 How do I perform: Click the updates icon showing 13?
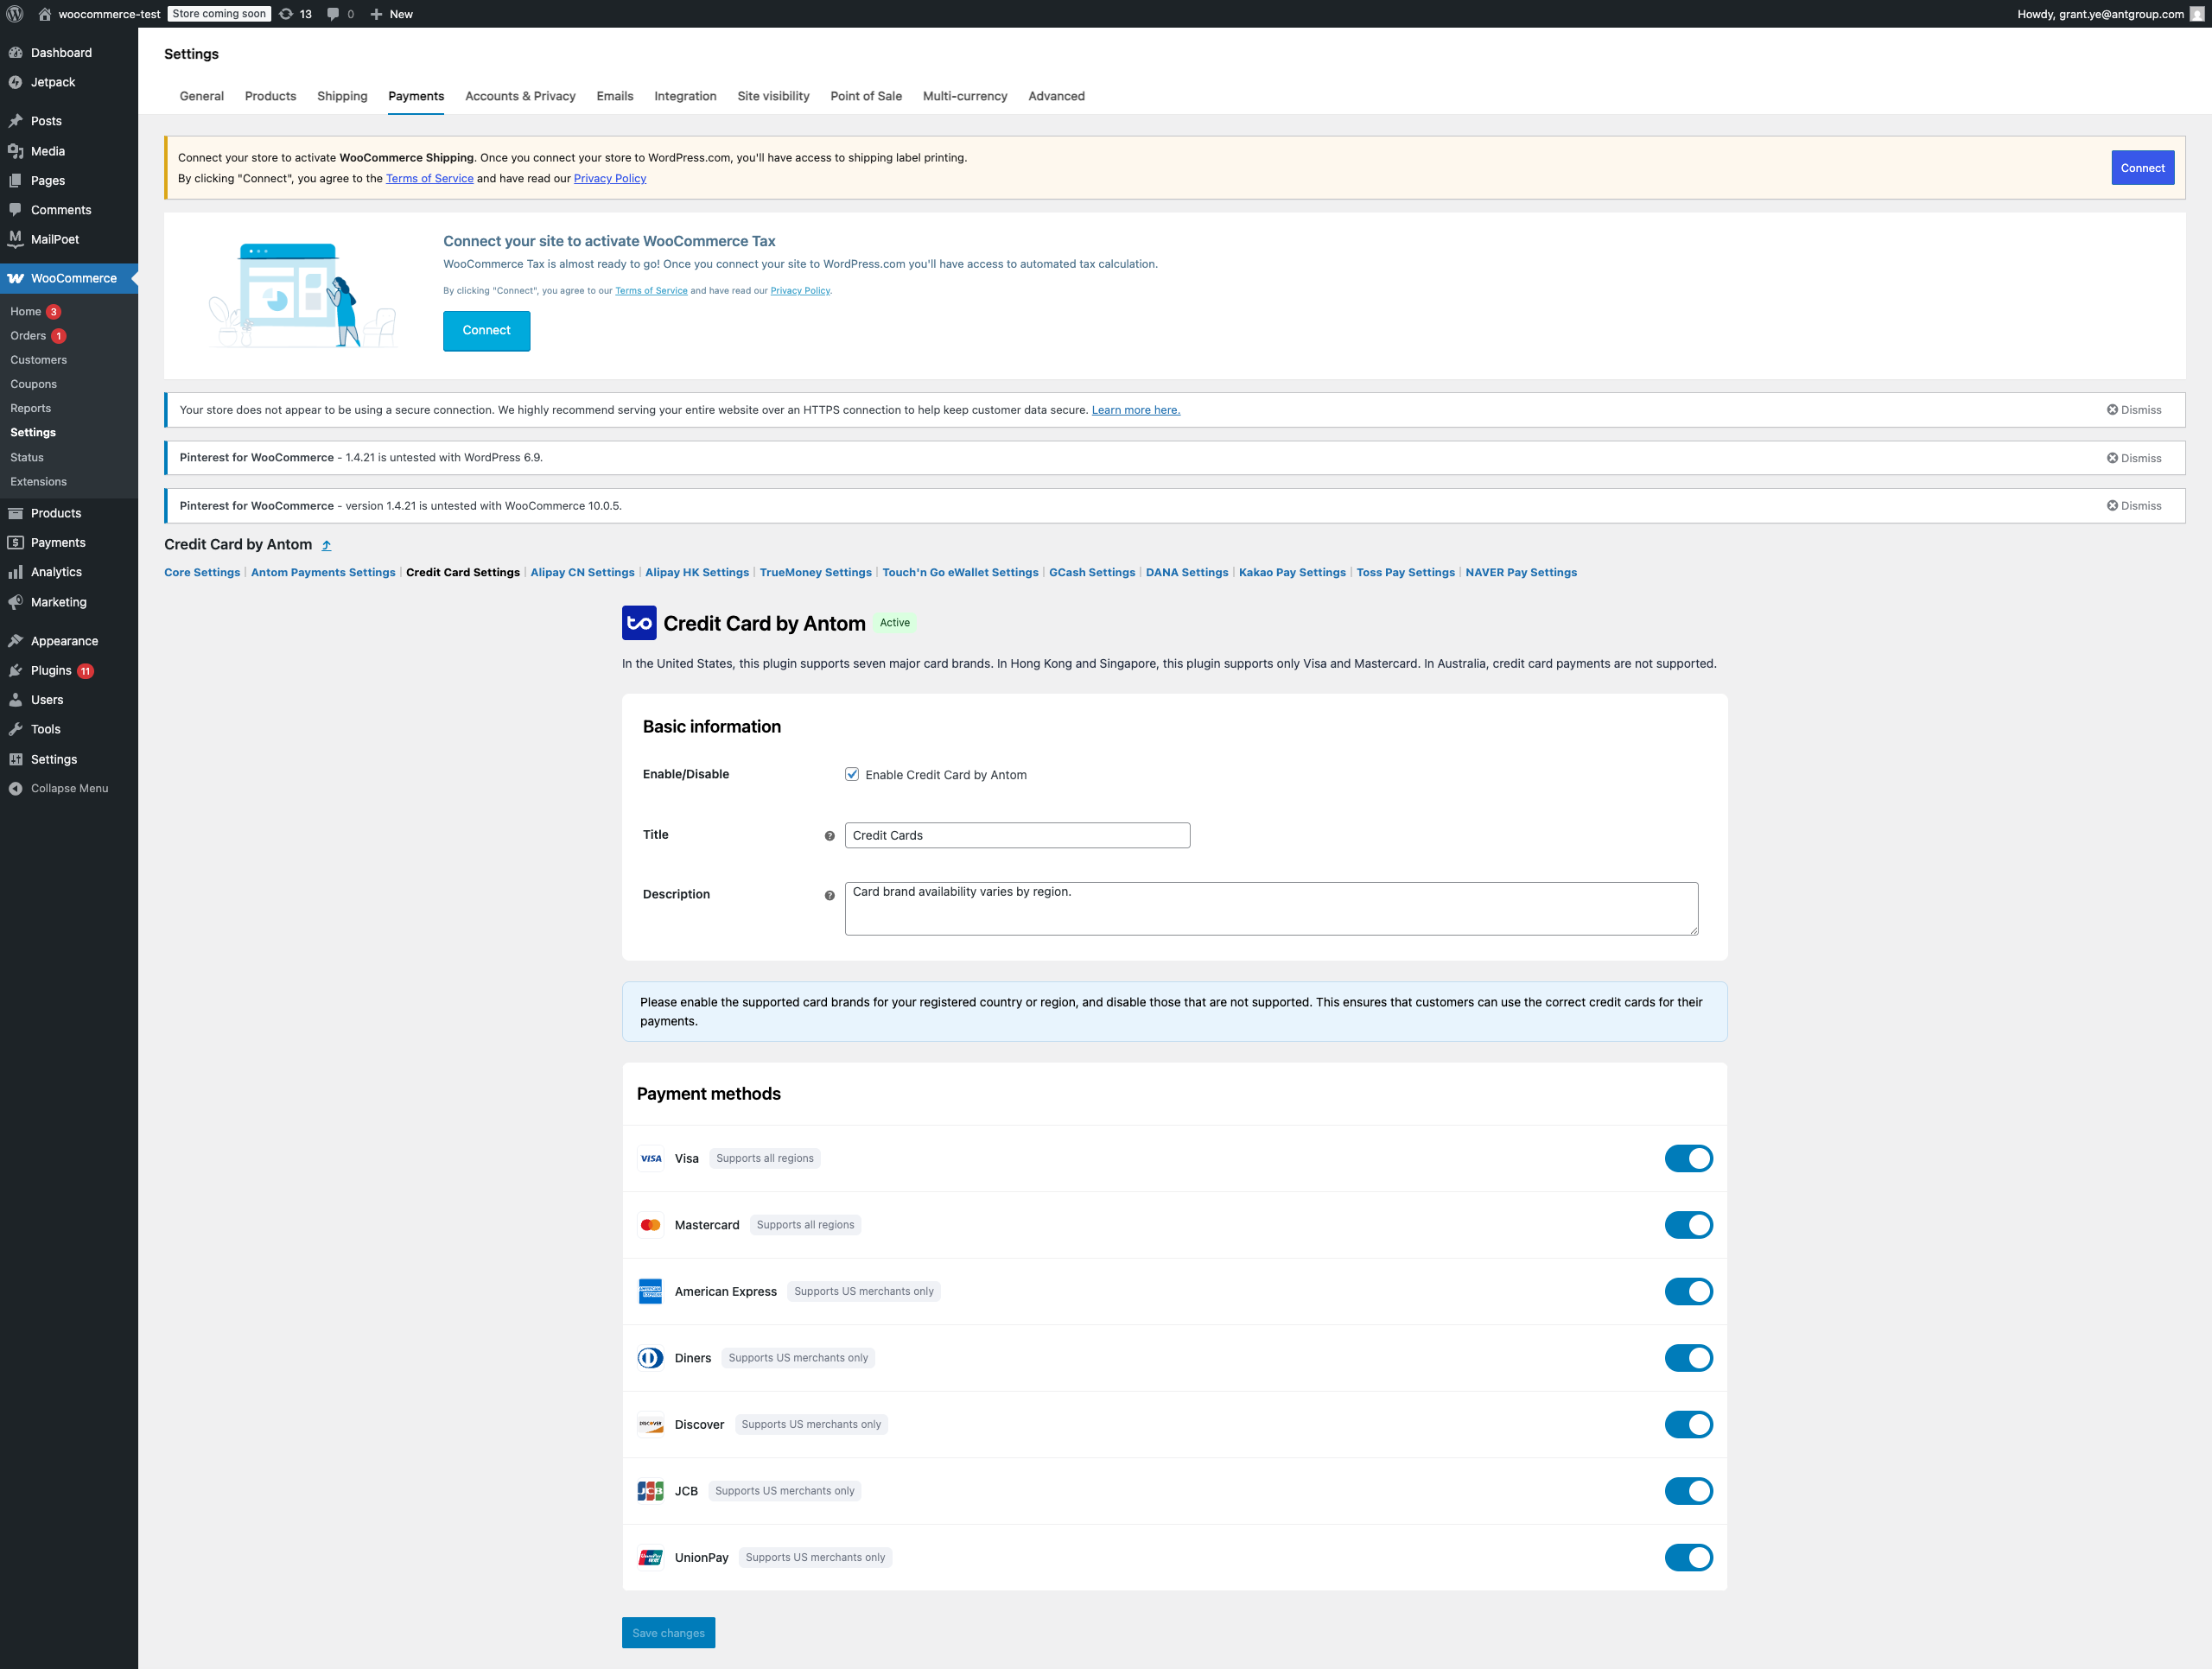point(286,14)
